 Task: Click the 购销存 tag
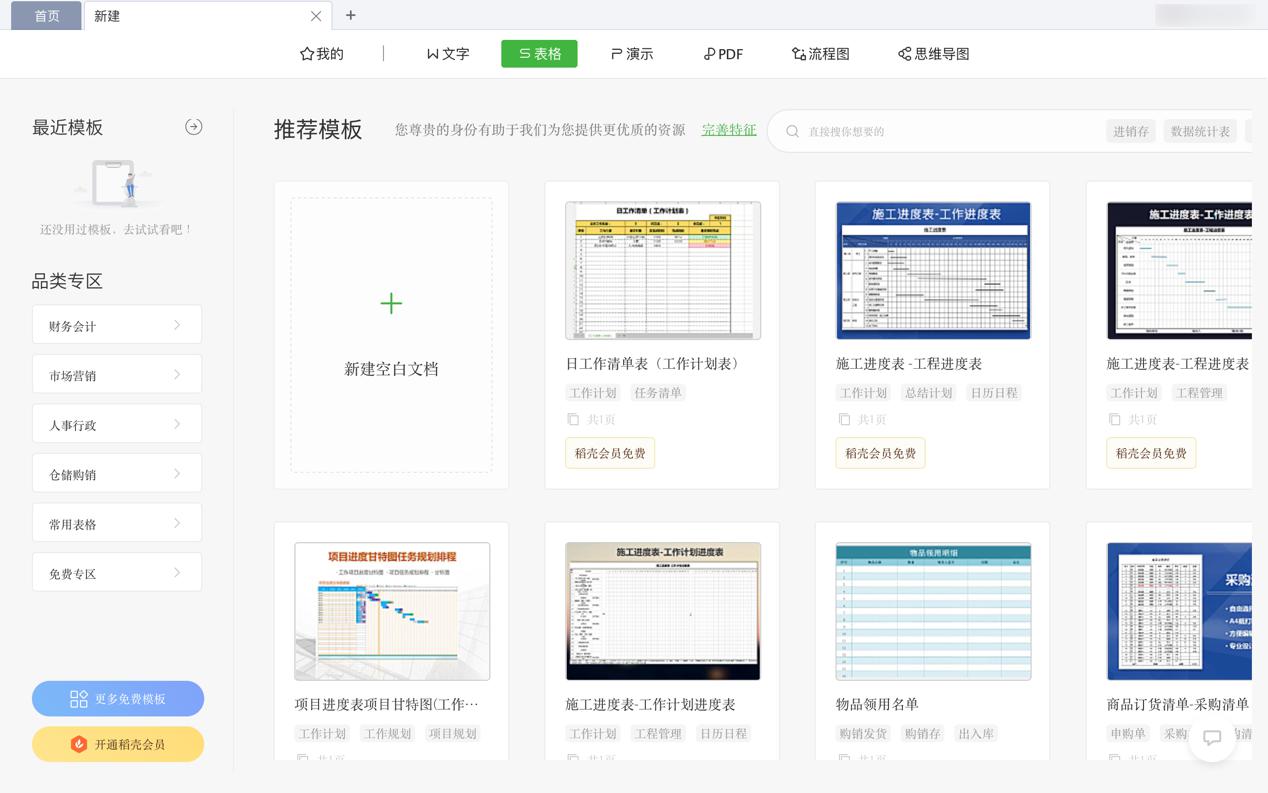point(922,733)
